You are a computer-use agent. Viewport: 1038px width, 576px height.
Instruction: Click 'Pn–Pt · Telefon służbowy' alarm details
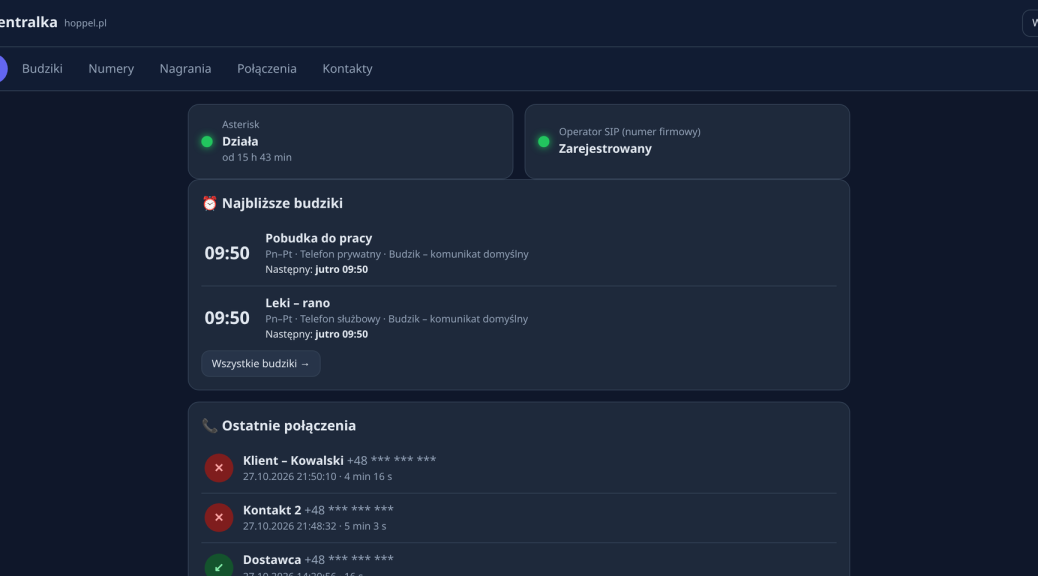323,319
